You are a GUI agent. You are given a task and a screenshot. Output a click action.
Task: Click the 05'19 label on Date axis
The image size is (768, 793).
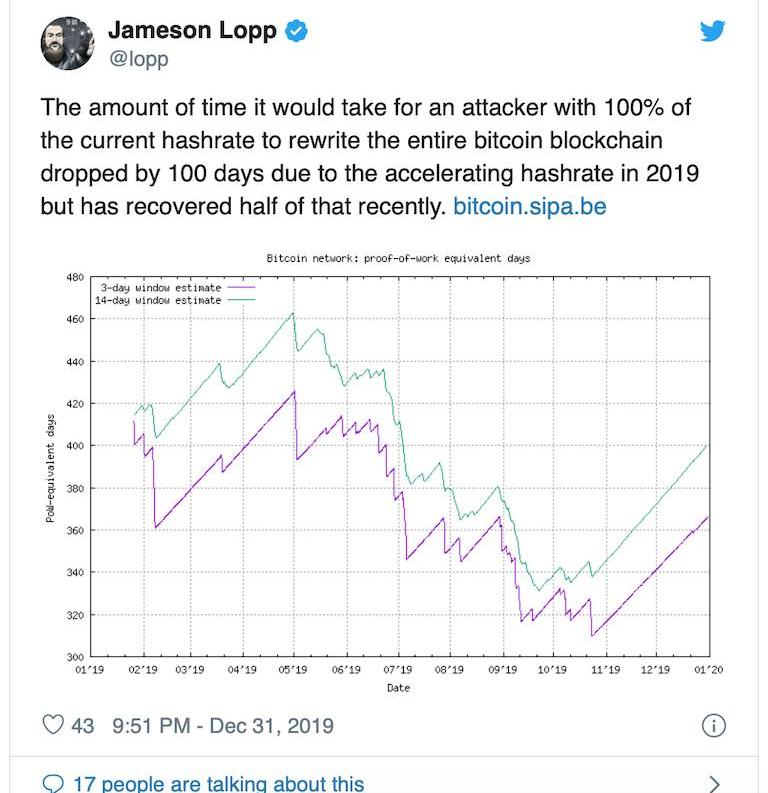[293, 669]
